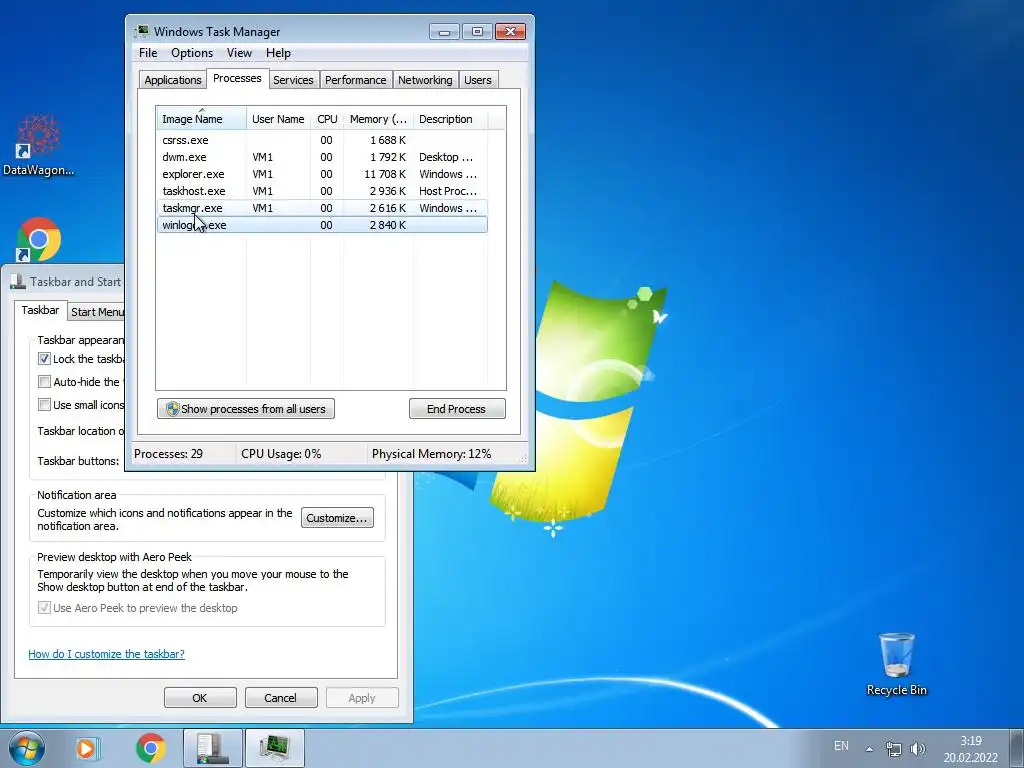Open the Options menu in Task Manager
Screen dimensions: 1024x768
pyautogui.click(x=192, y=53)
